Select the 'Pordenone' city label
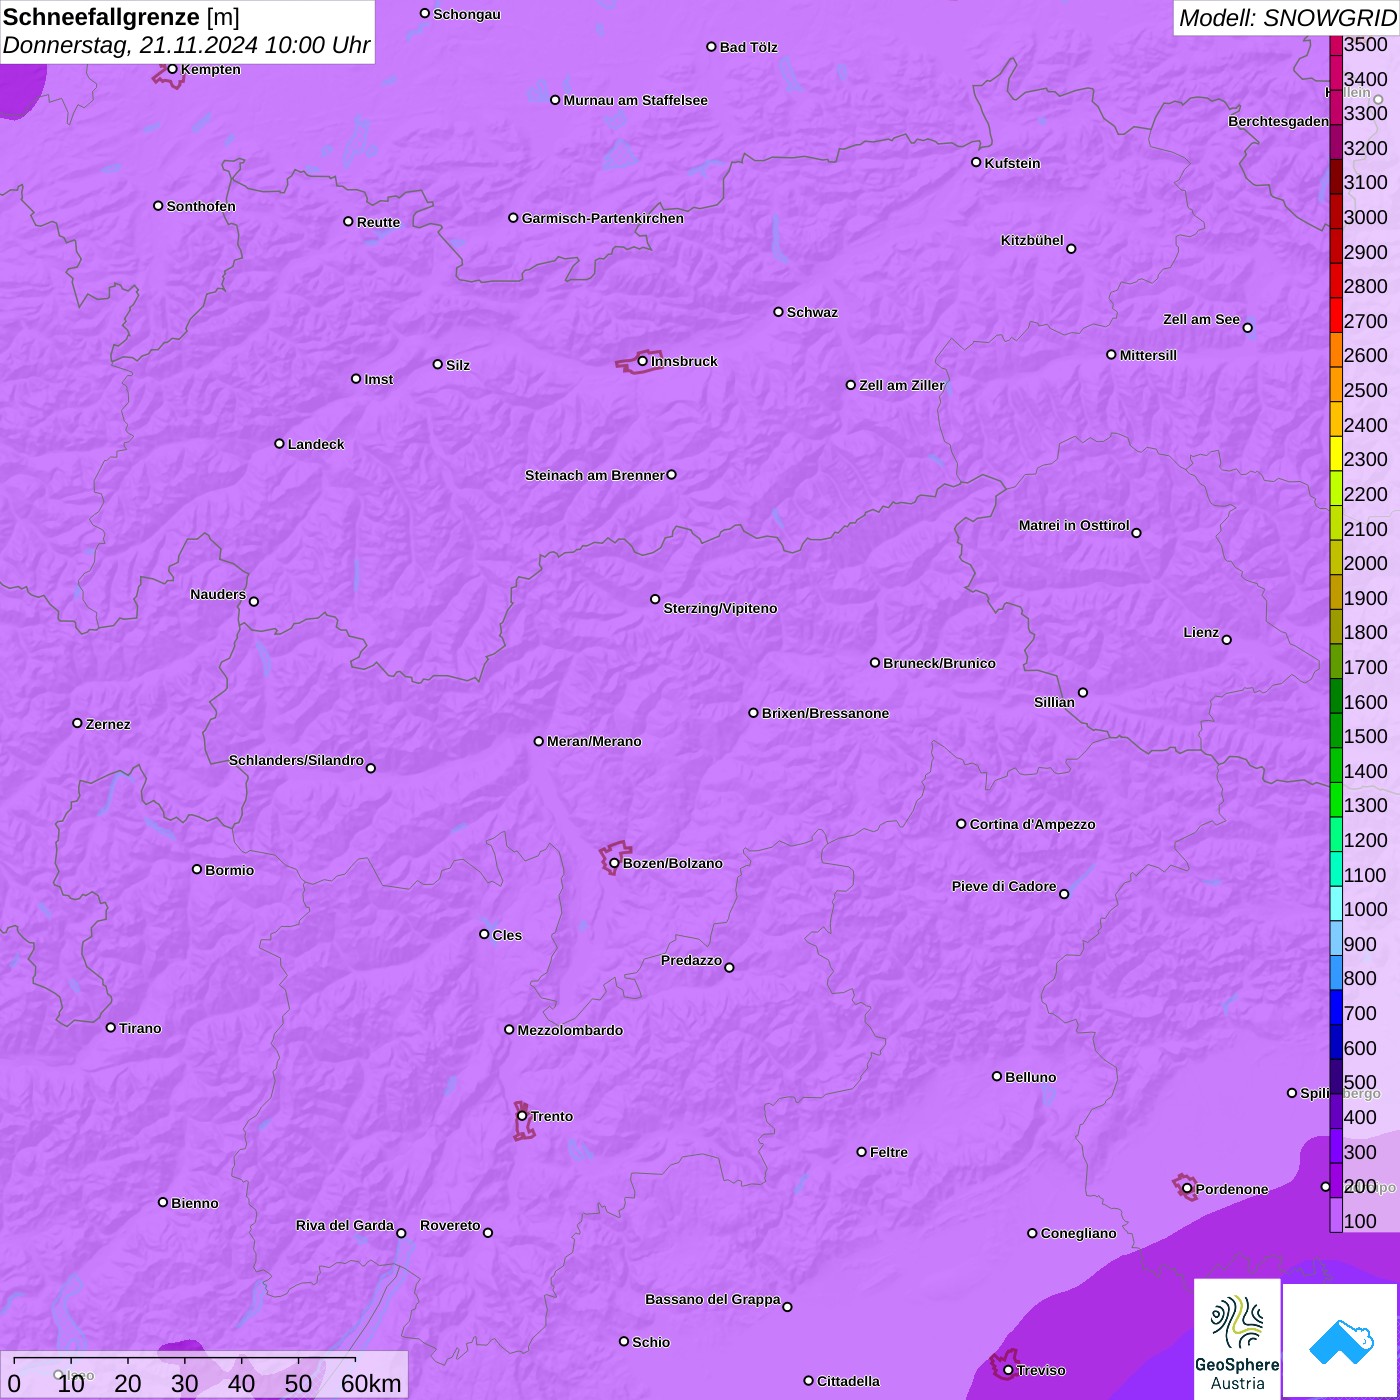 pyautogui.click(x=1232, y=1189)
